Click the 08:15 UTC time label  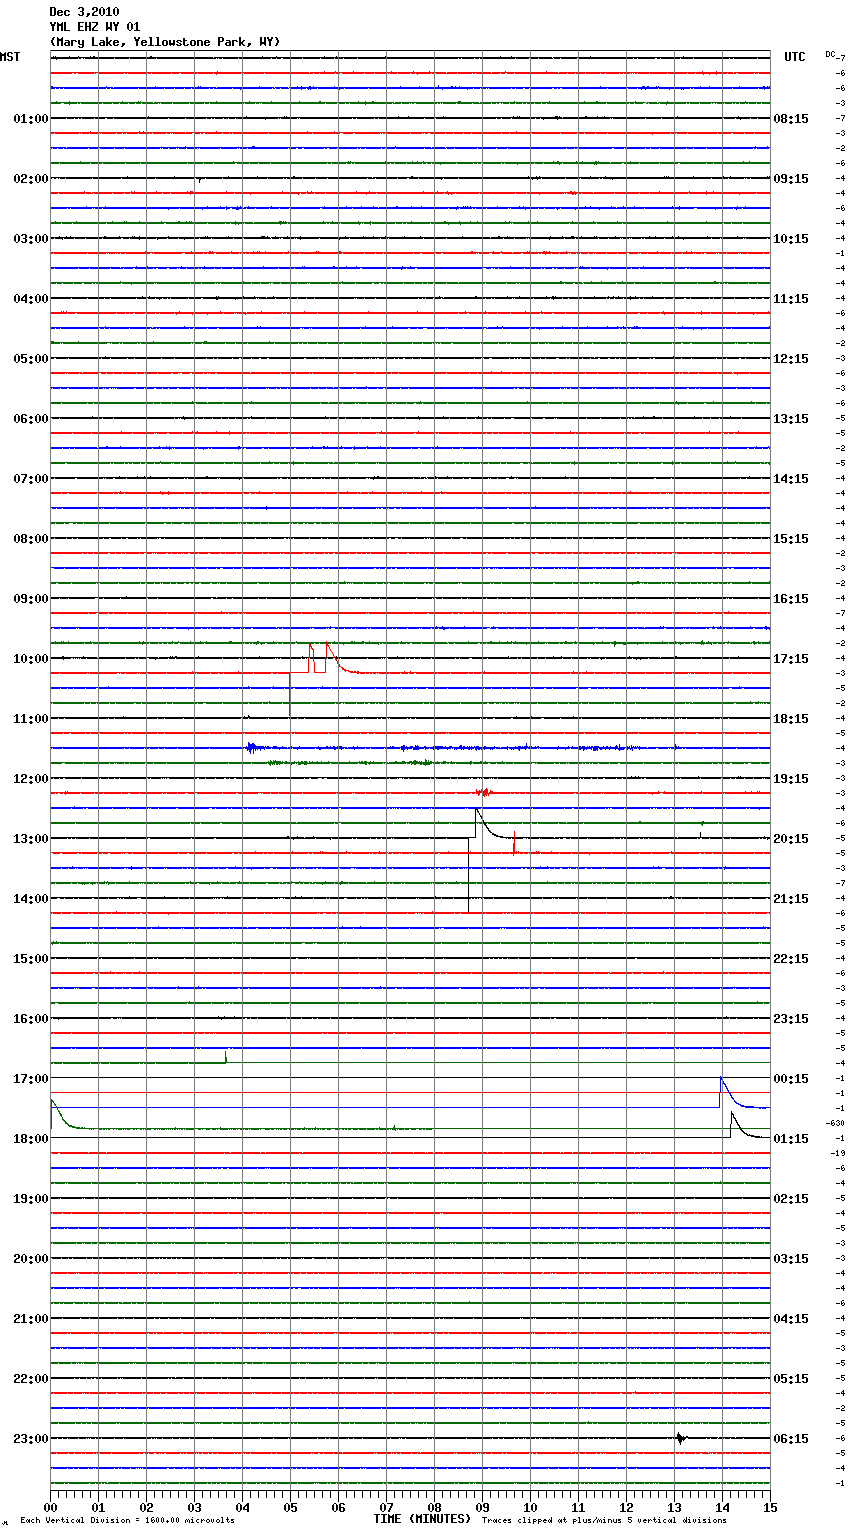[791, 118]
